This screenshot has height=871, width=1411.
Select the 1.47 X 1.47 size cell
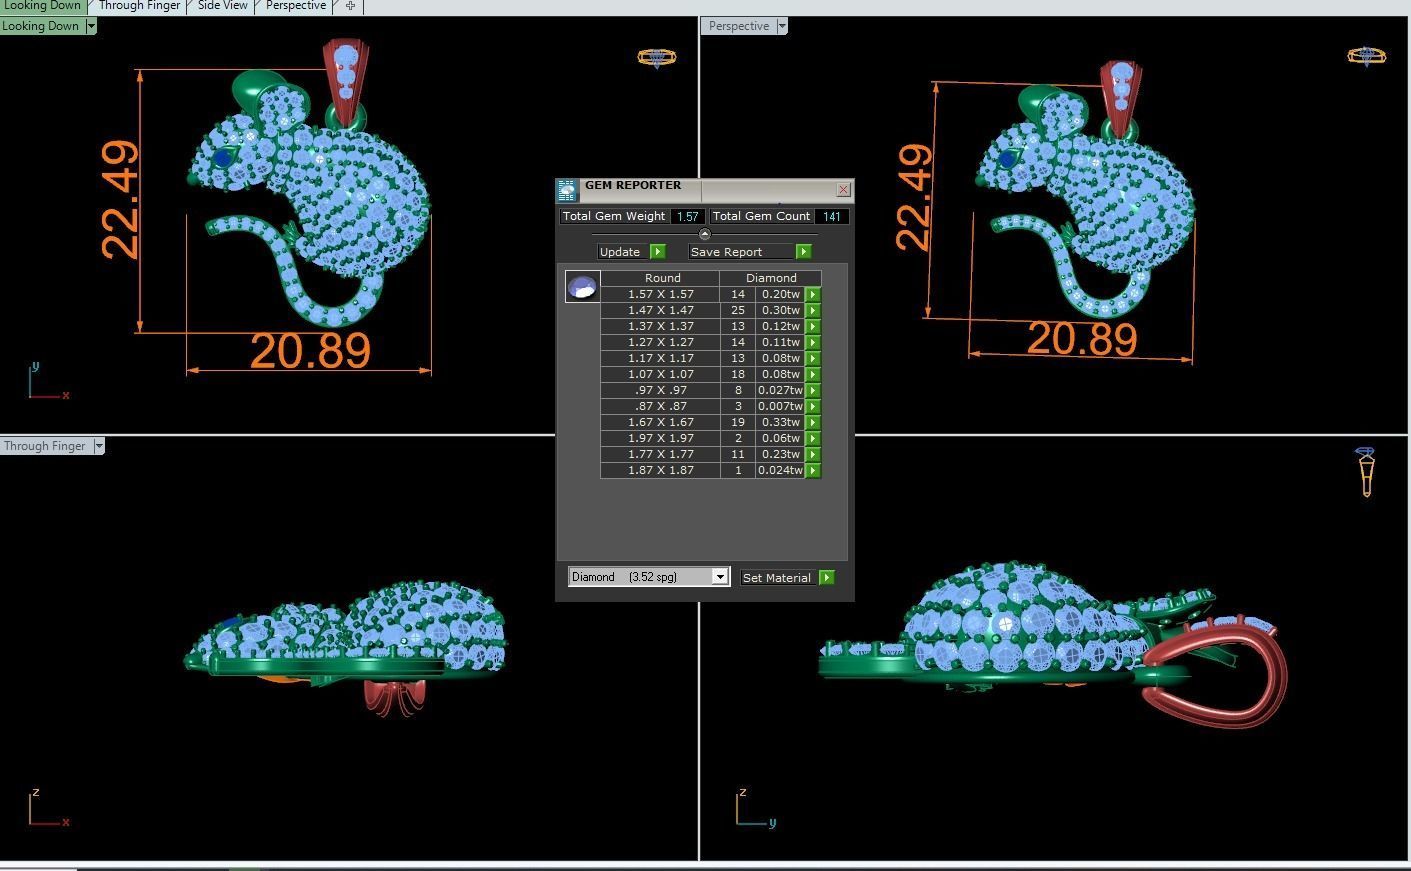pos(660,310)
